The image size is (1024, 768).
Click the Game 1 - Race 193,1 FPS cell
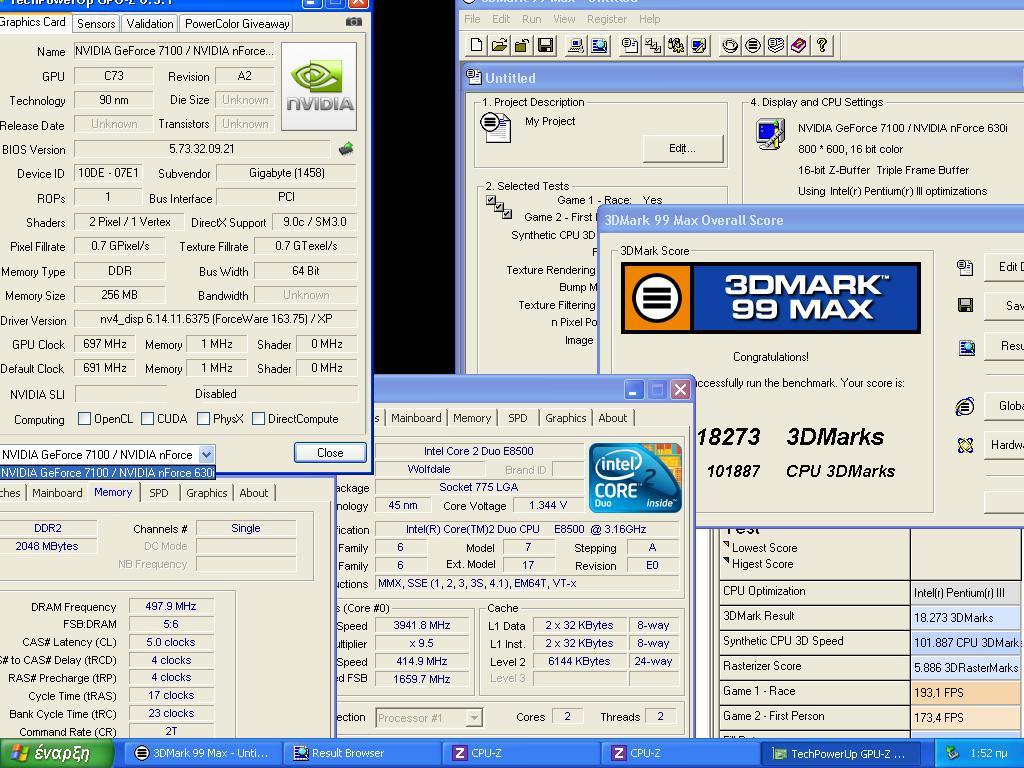[967, 692]
